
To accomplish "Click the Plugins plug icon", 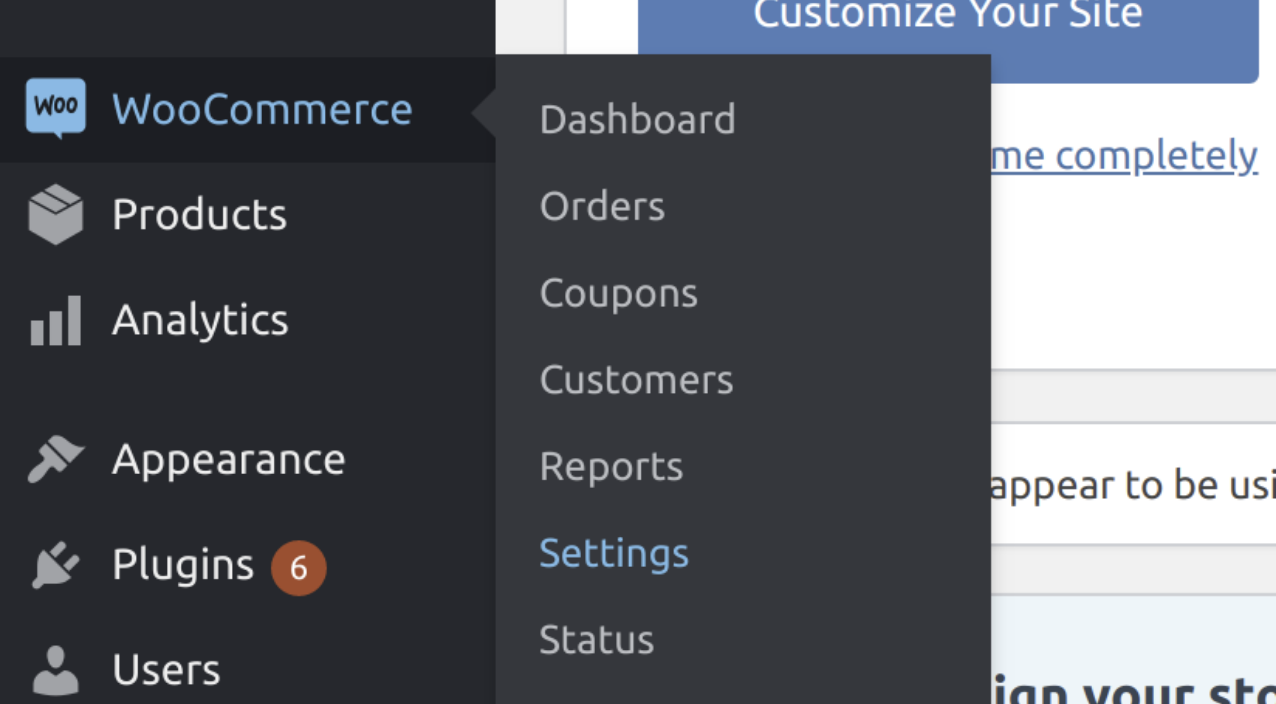I will click(x=55, y=565).
